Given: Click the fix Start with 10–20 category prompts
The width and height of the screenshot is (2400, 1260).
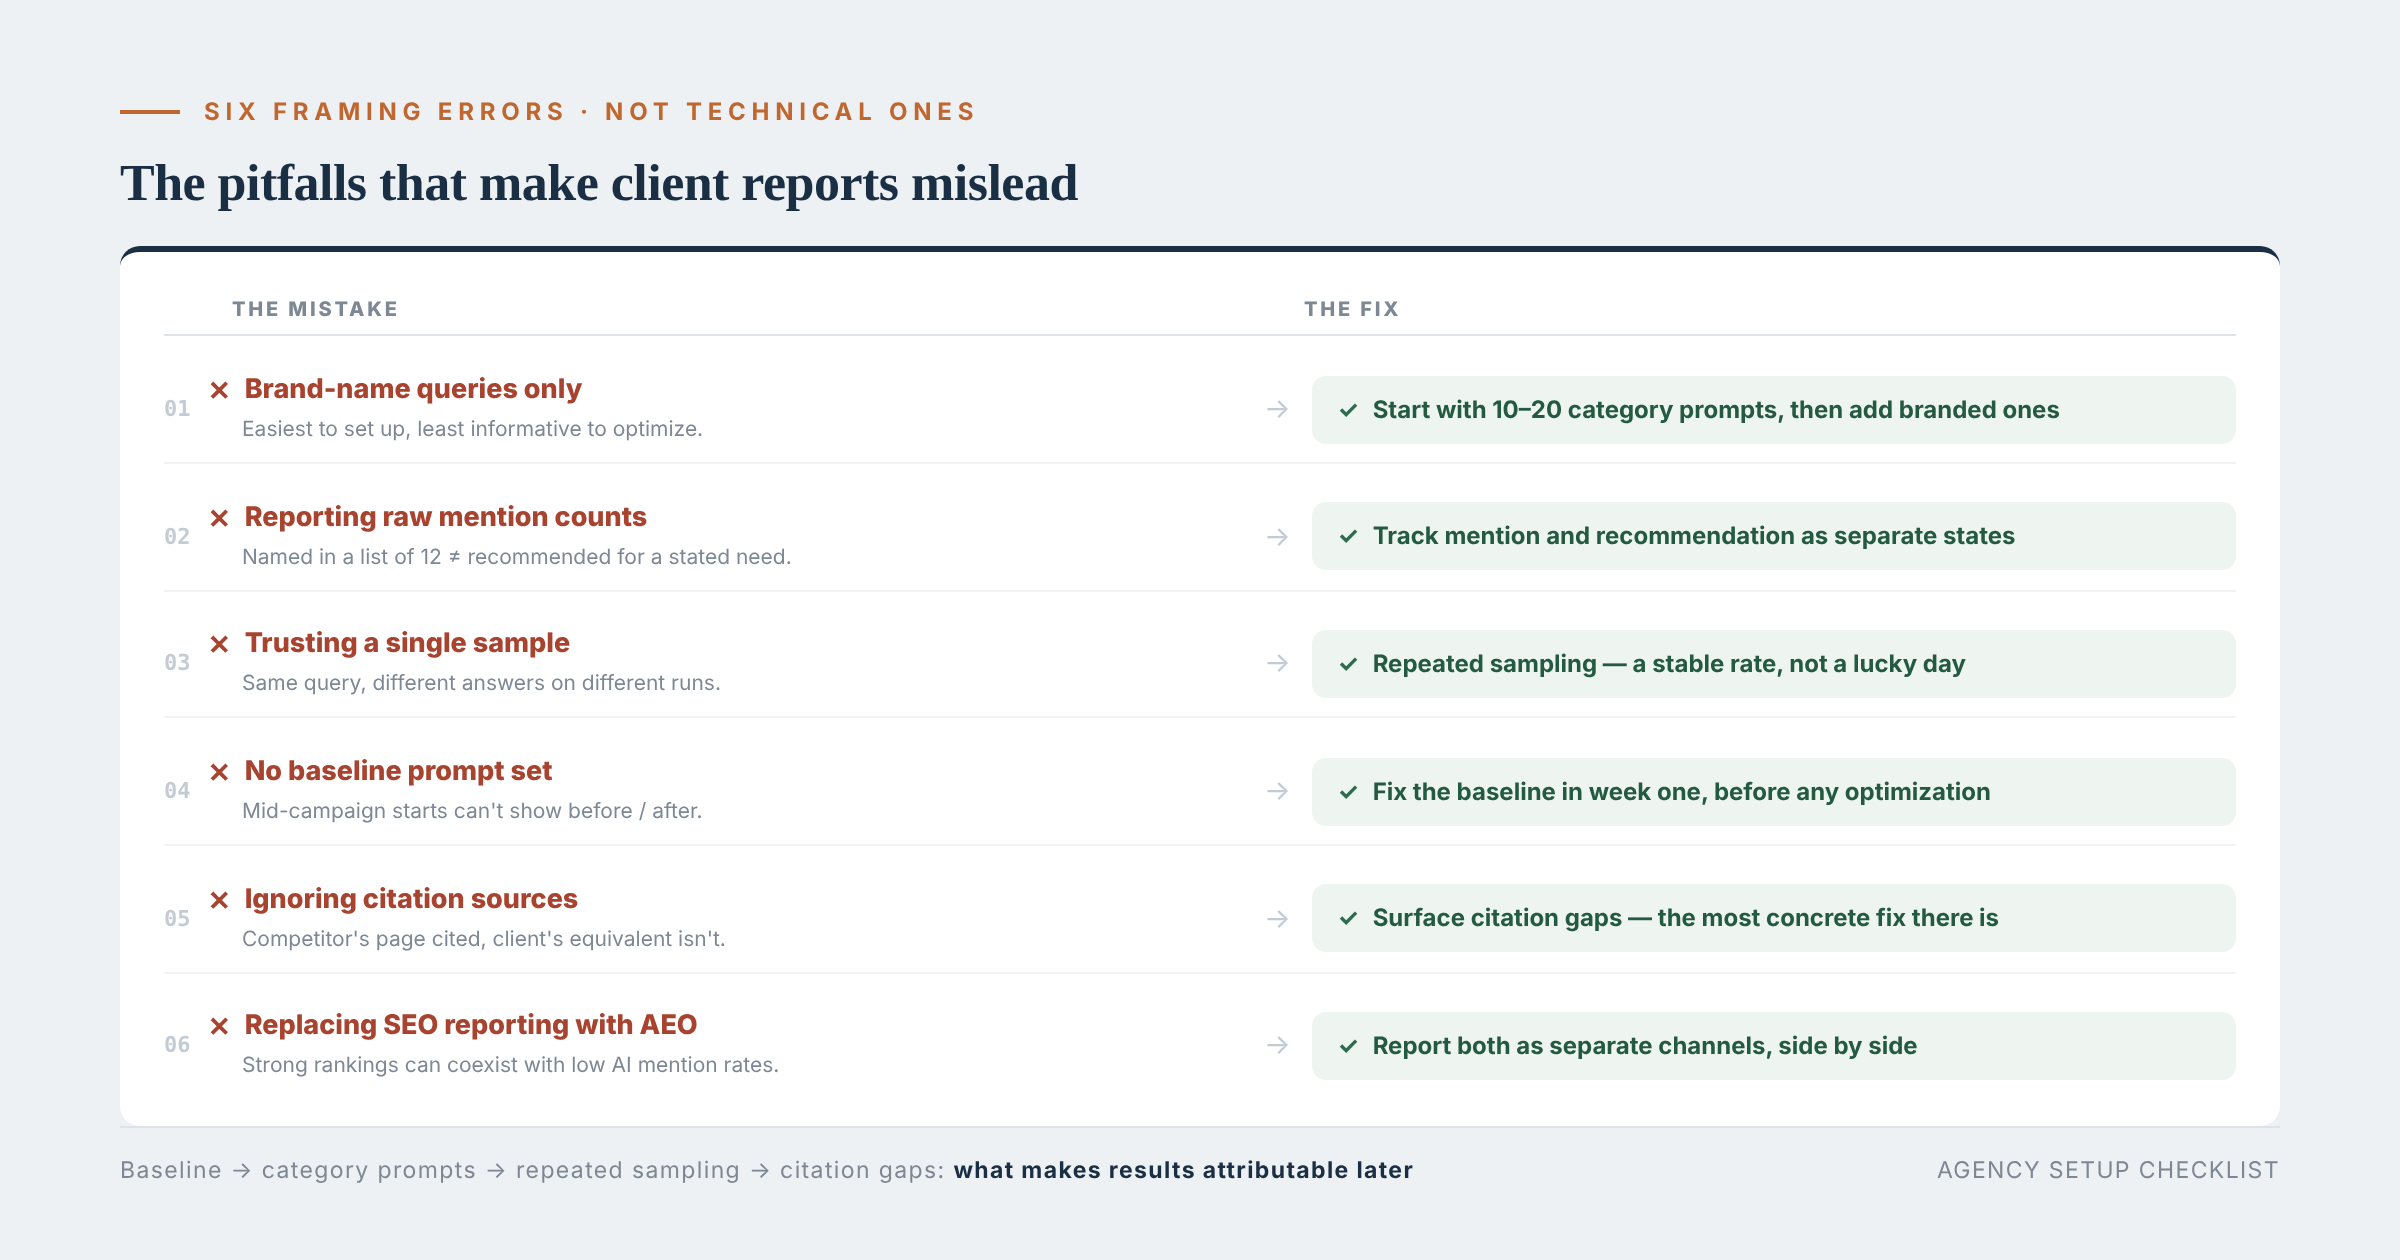Looking at the screenshot, I should click(1774, 410).
